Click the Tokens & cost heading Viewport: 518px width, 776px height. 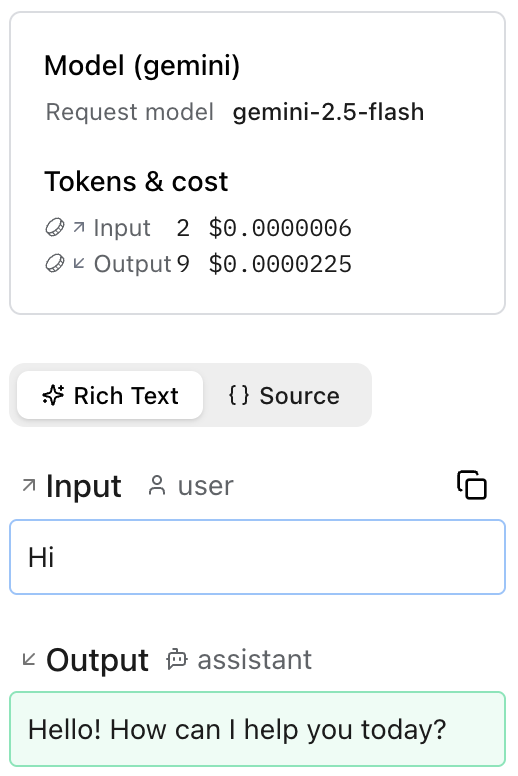click(x=137, y=182)
